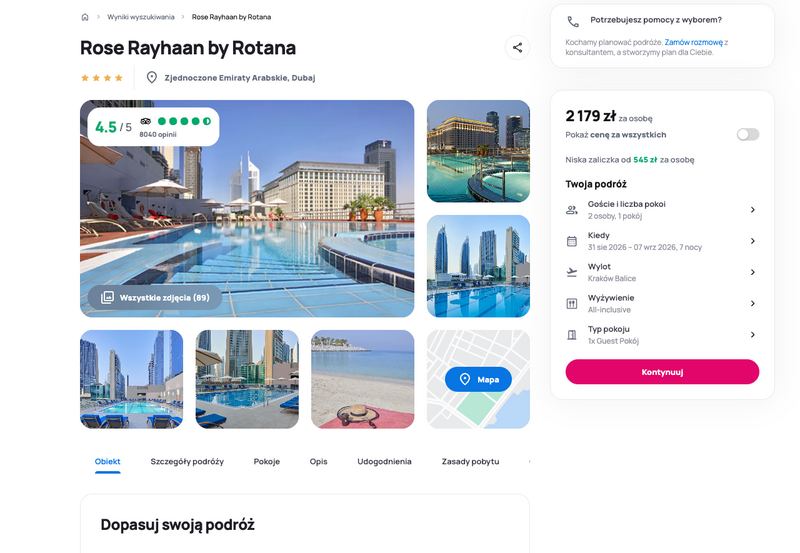Follow the Zamów rozmowę link
The height and width of the screenshot is (553, 800).
pyautogui.click(x=693, y=42)
